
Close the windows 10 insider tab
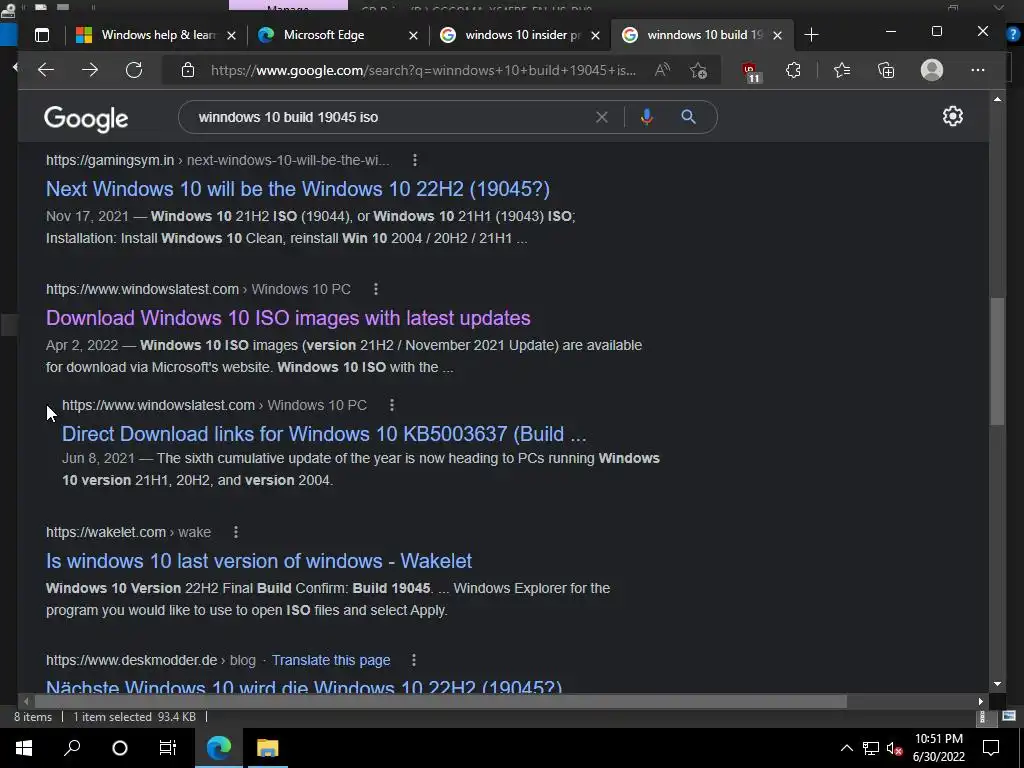coord(595,35)
